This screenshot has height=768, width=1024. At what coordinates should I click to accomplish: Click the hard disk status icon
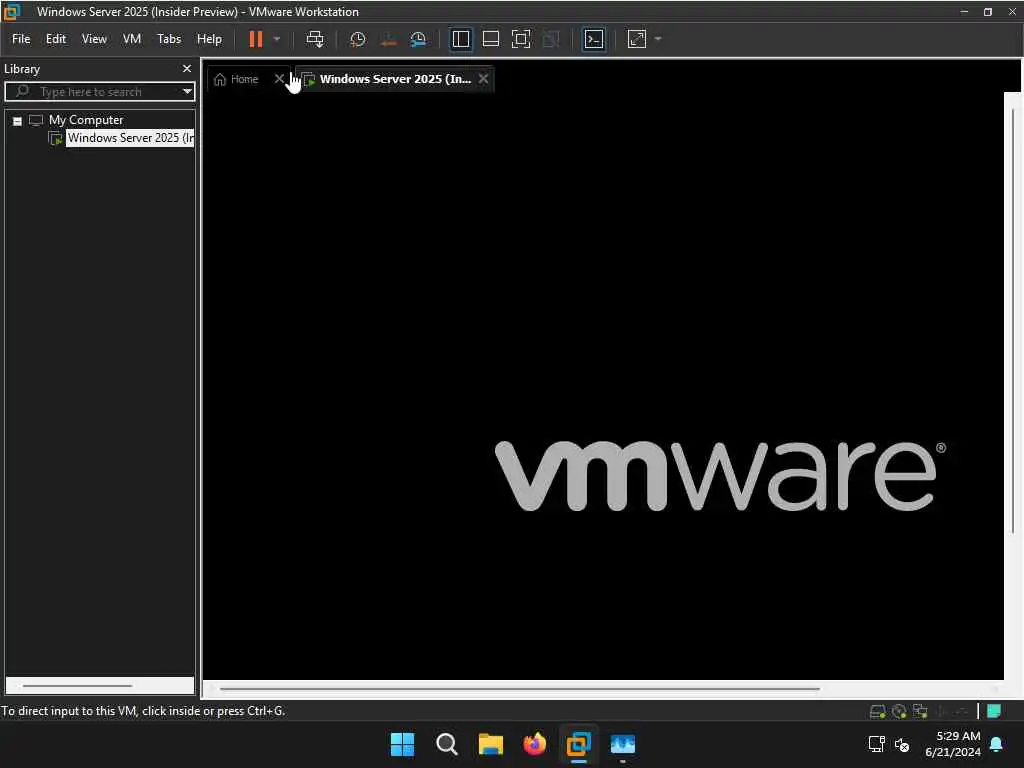[878, 711]
